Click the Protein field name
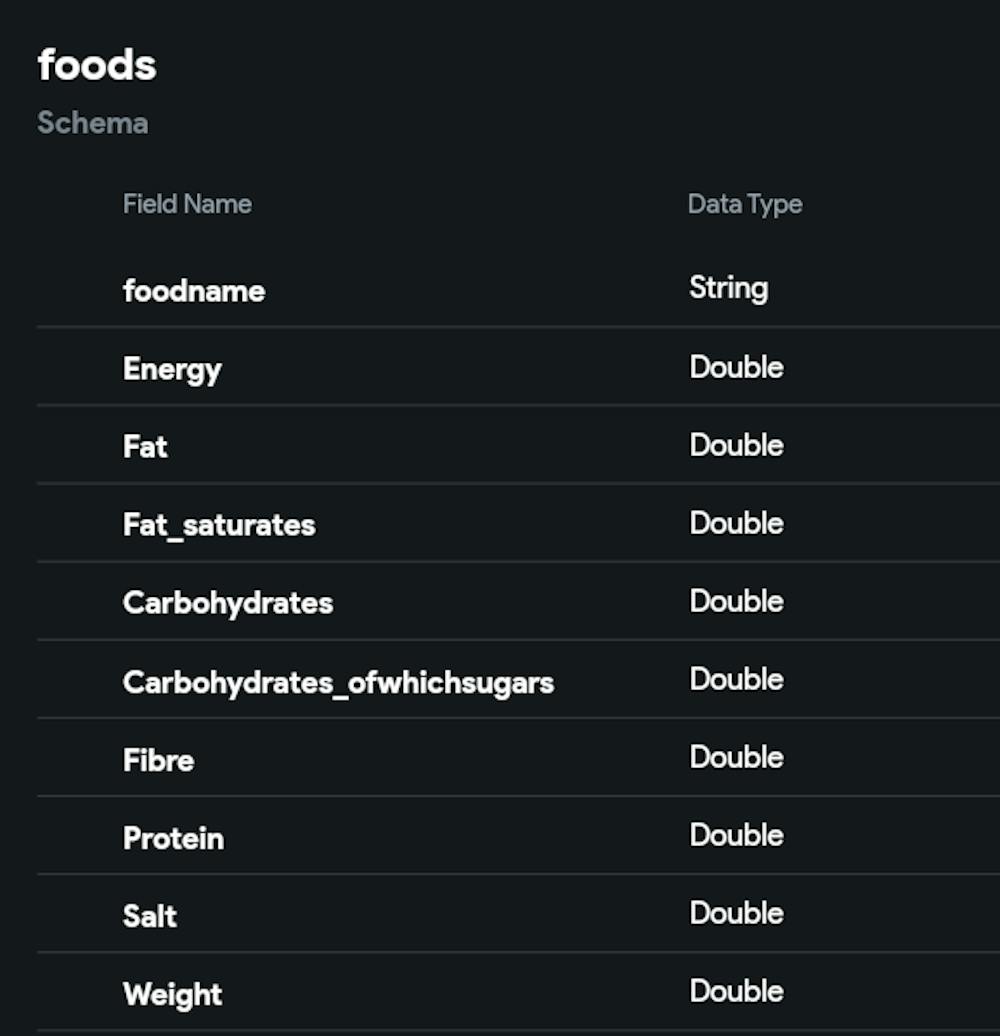The image size is (1000, 1036). 173,838
